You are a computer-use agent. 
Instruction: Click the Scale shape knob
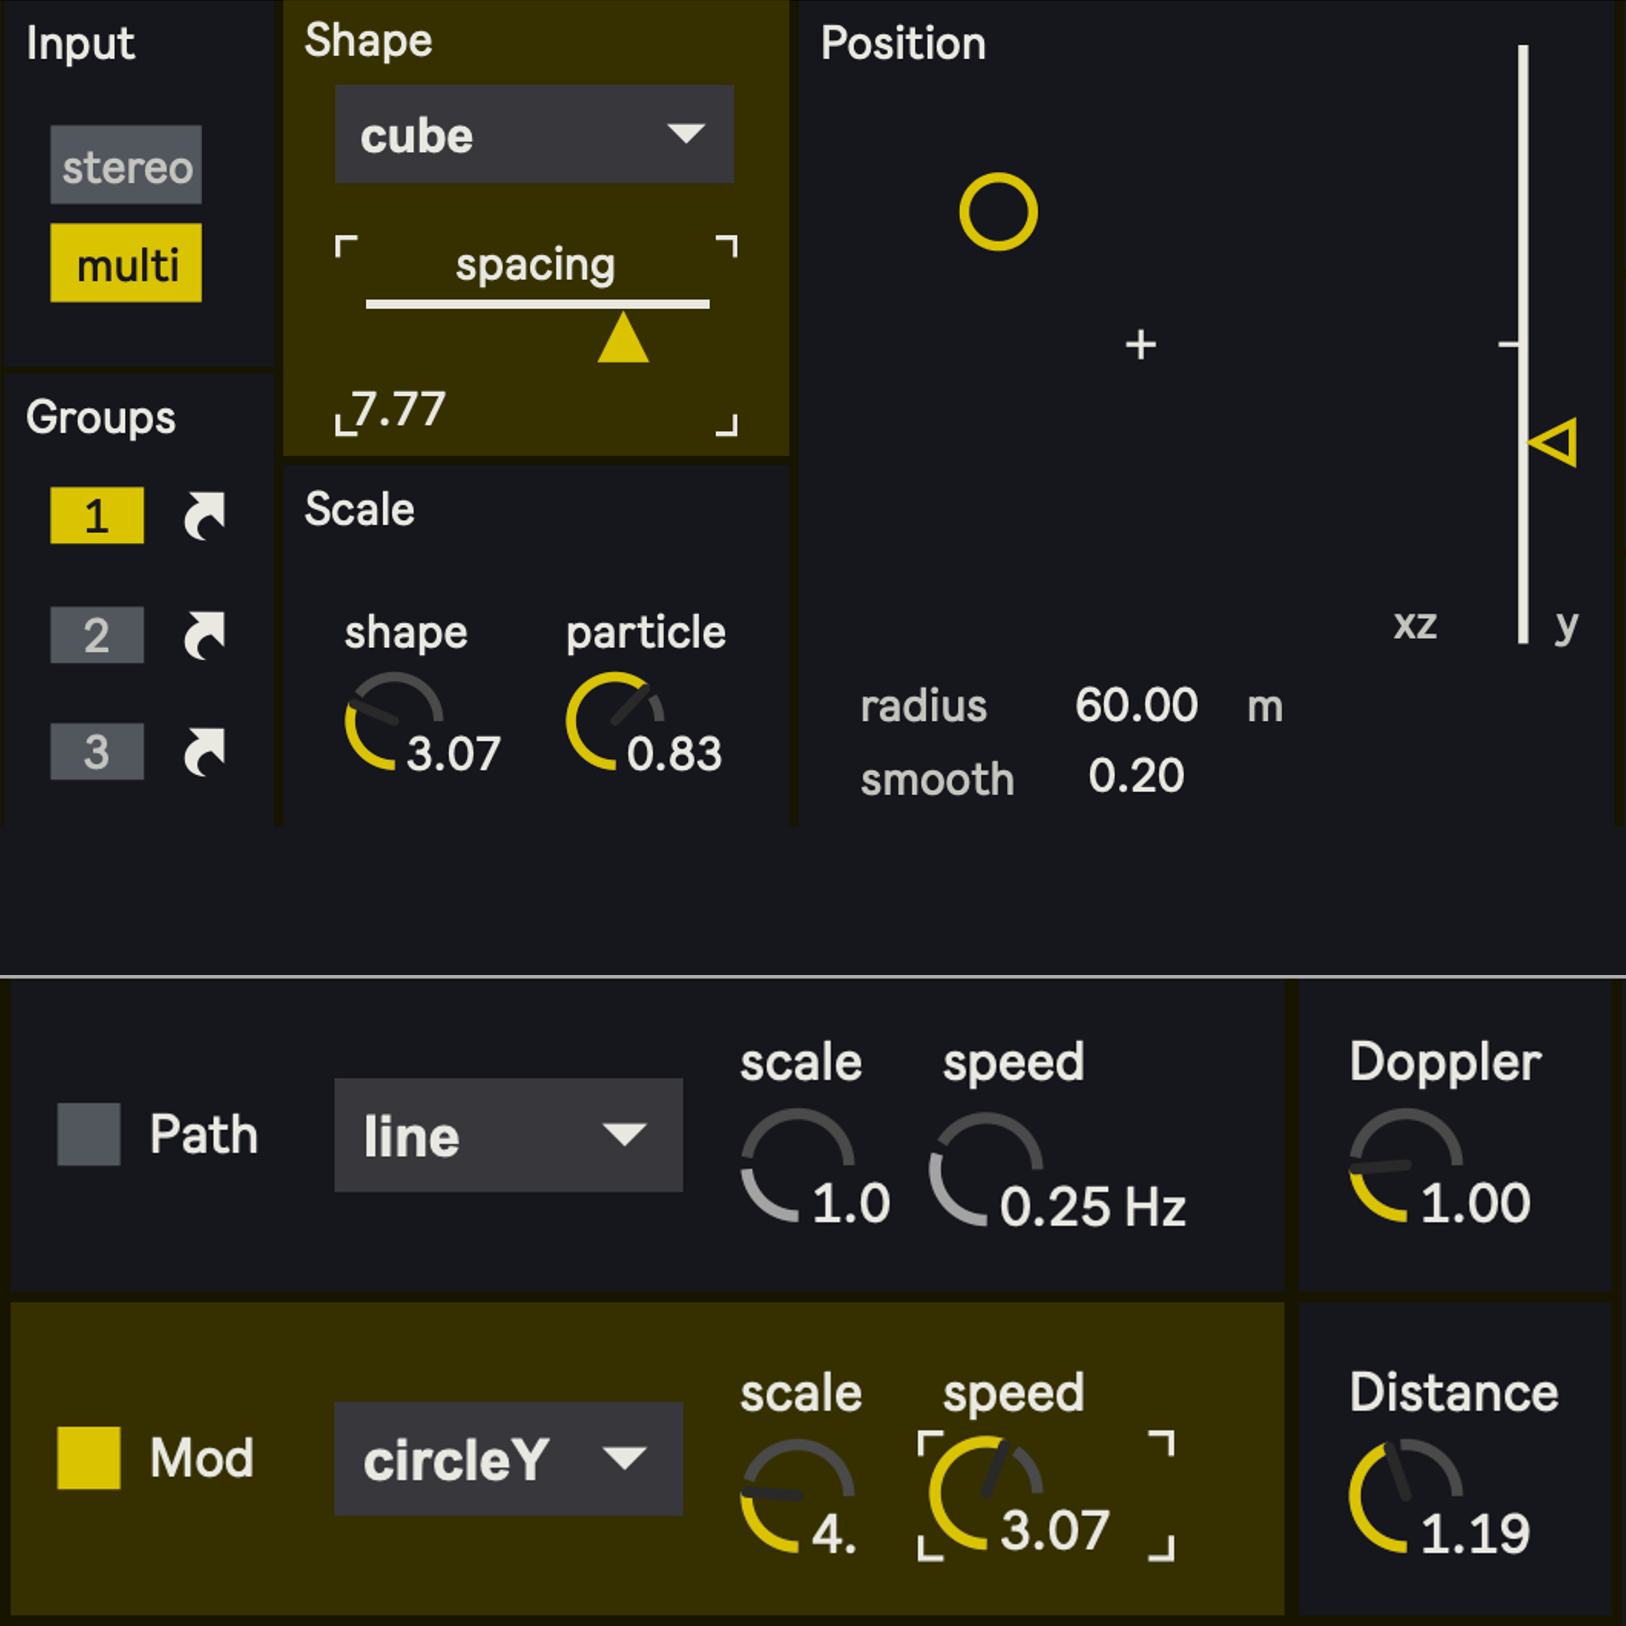click(394, 721)
